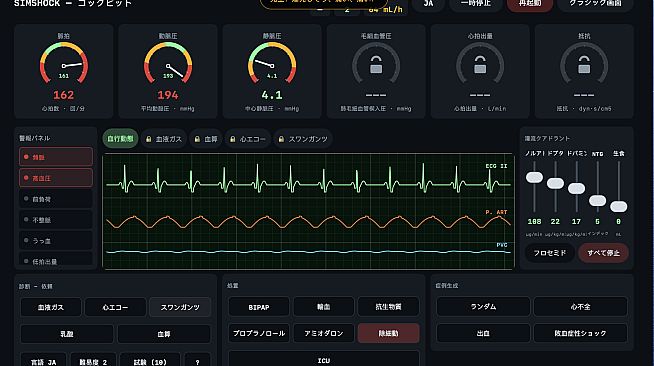This screenshot has height=366, width=654.
Task: Click the ICU button
Action: pyautogui.click(x=324, y=359)
